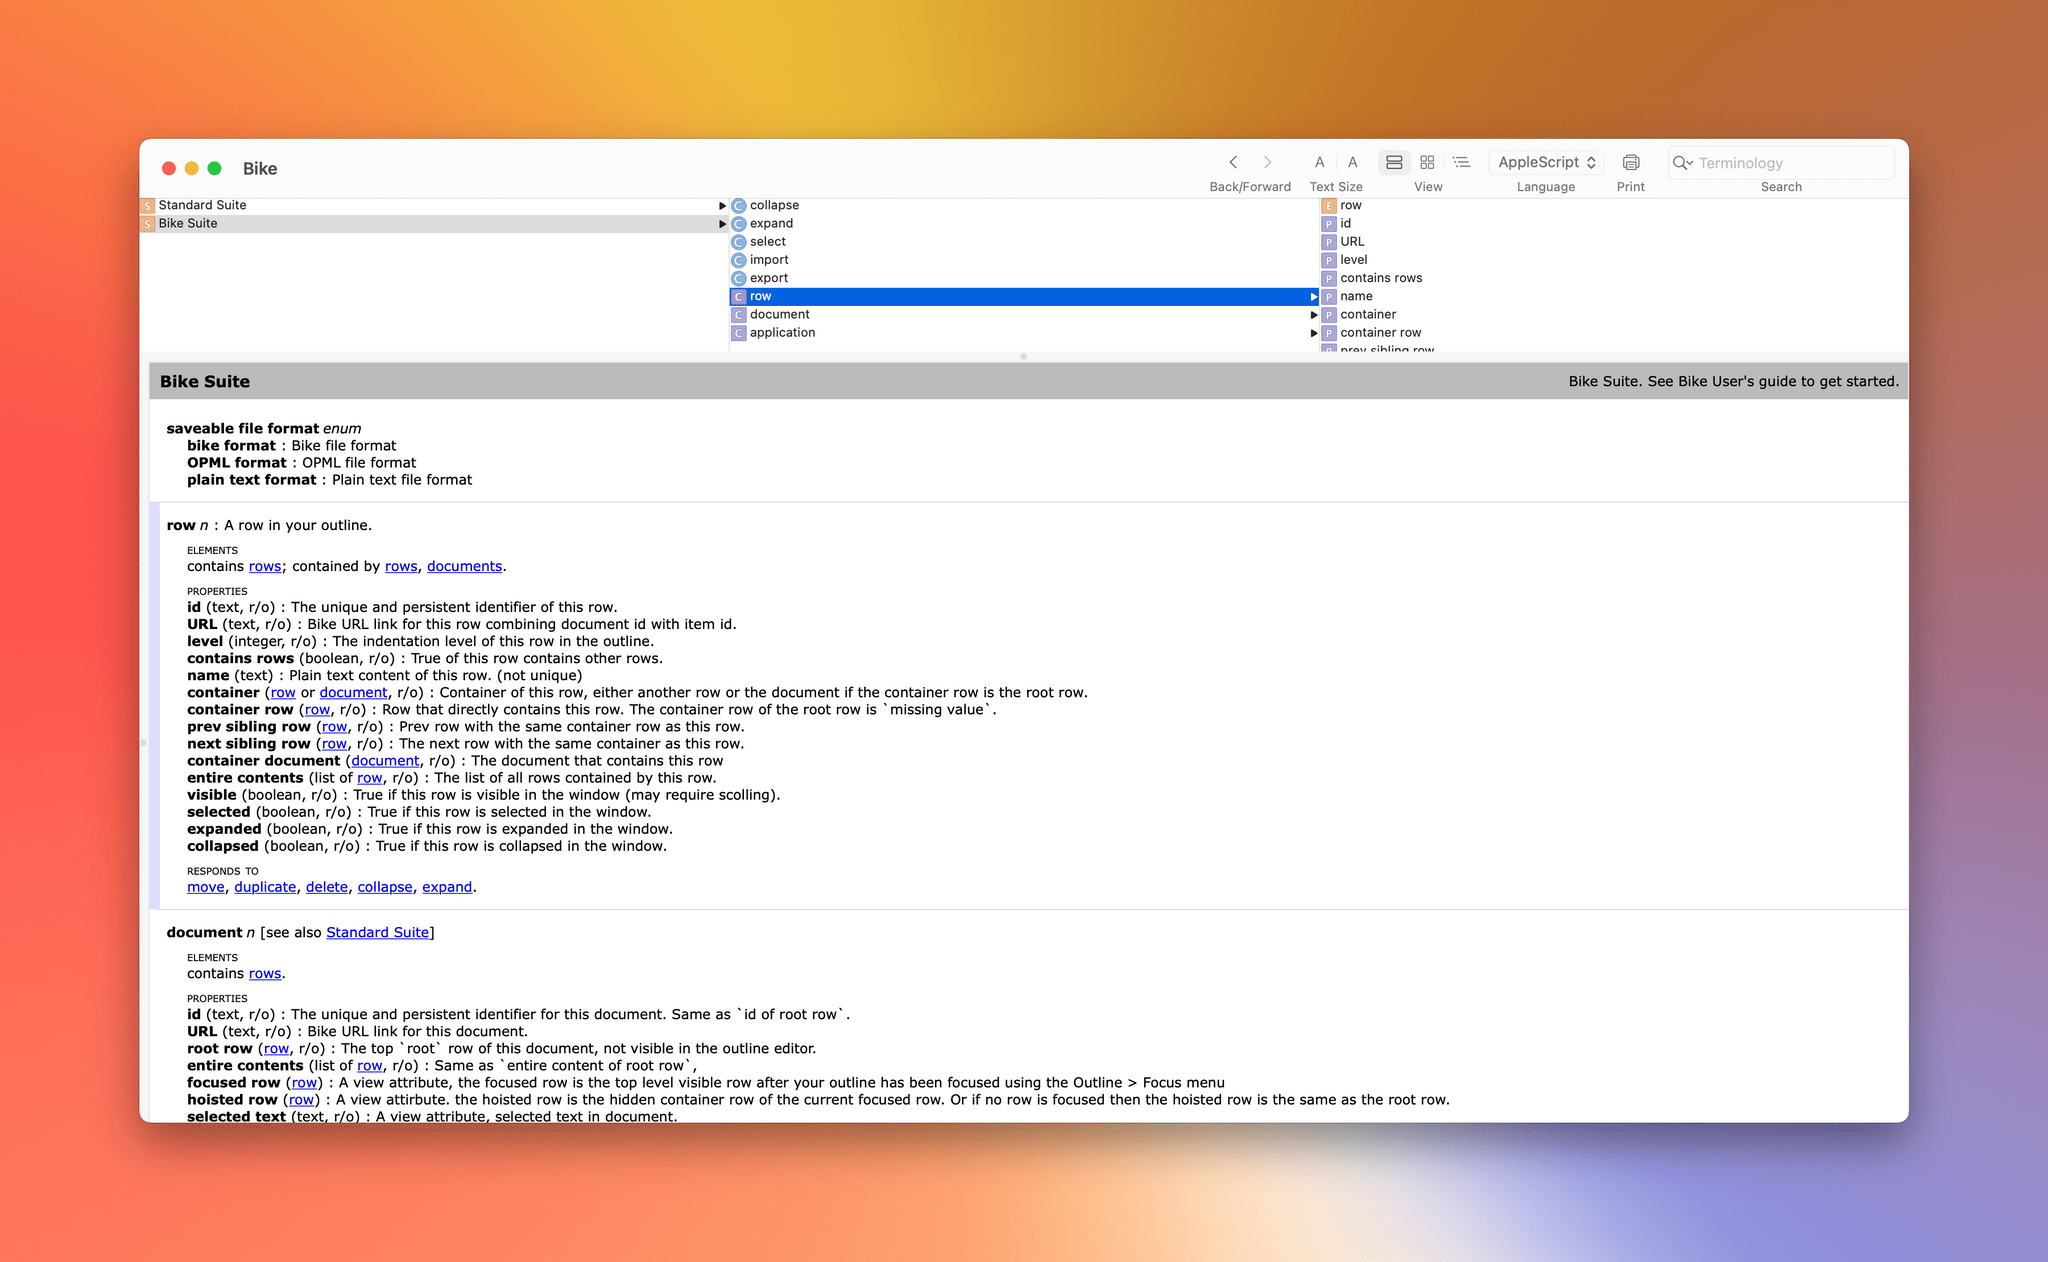The height and width of the screenshot is (1262, 2048).
Task: Select the name property icon
Action: click(1329, 297)
